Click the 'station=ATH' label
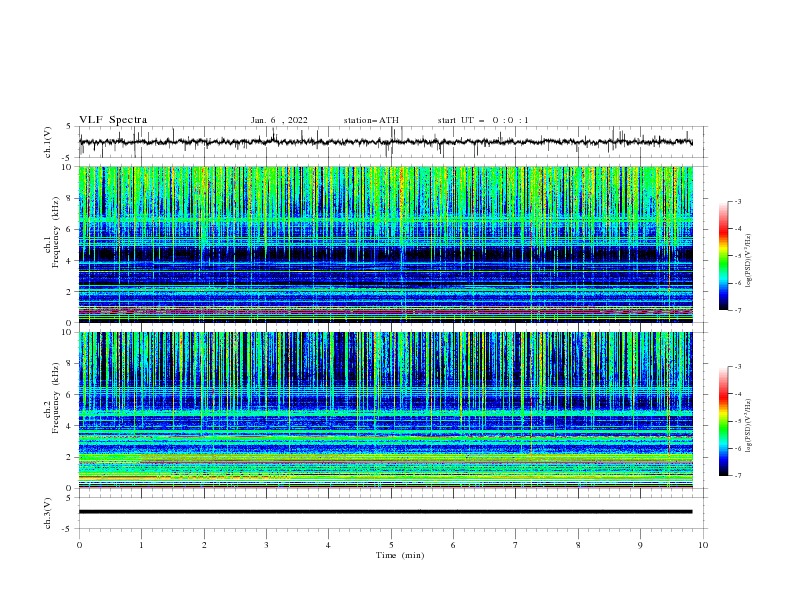This screenshot has width=792, height=612. (371, 120)
